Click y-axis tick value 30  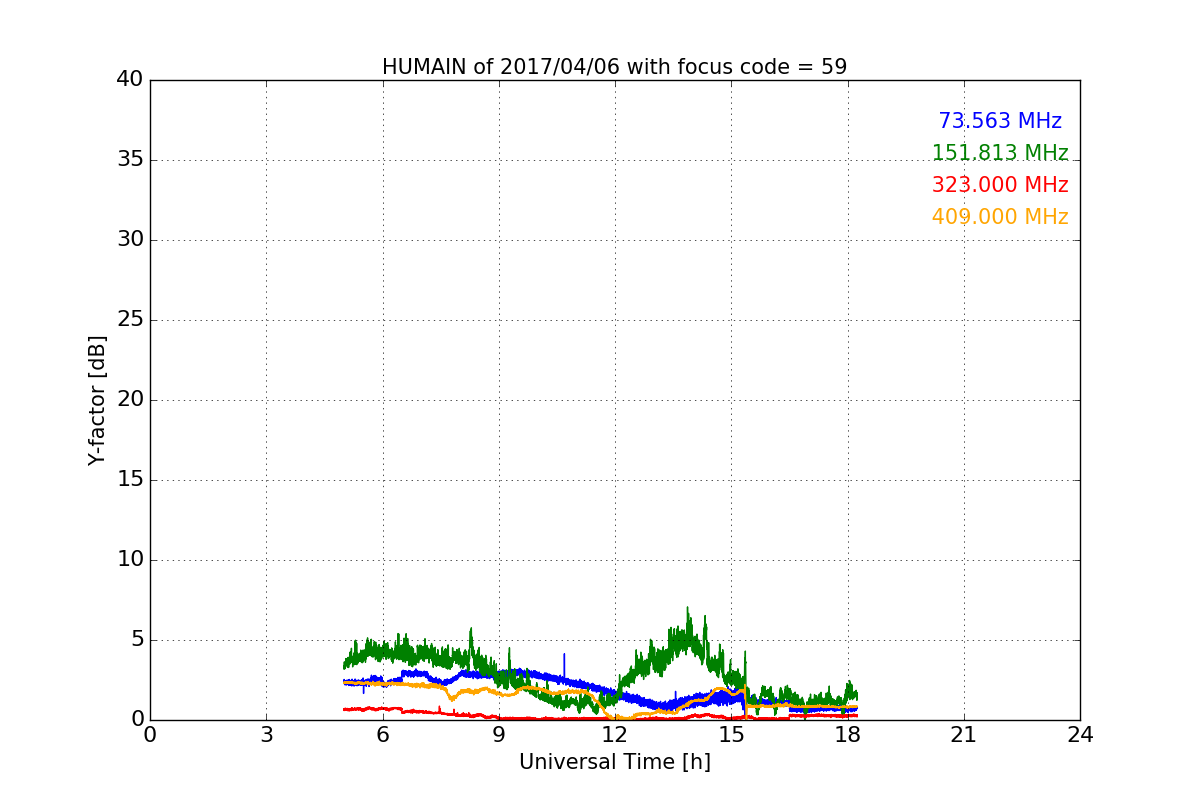(130, 240)
